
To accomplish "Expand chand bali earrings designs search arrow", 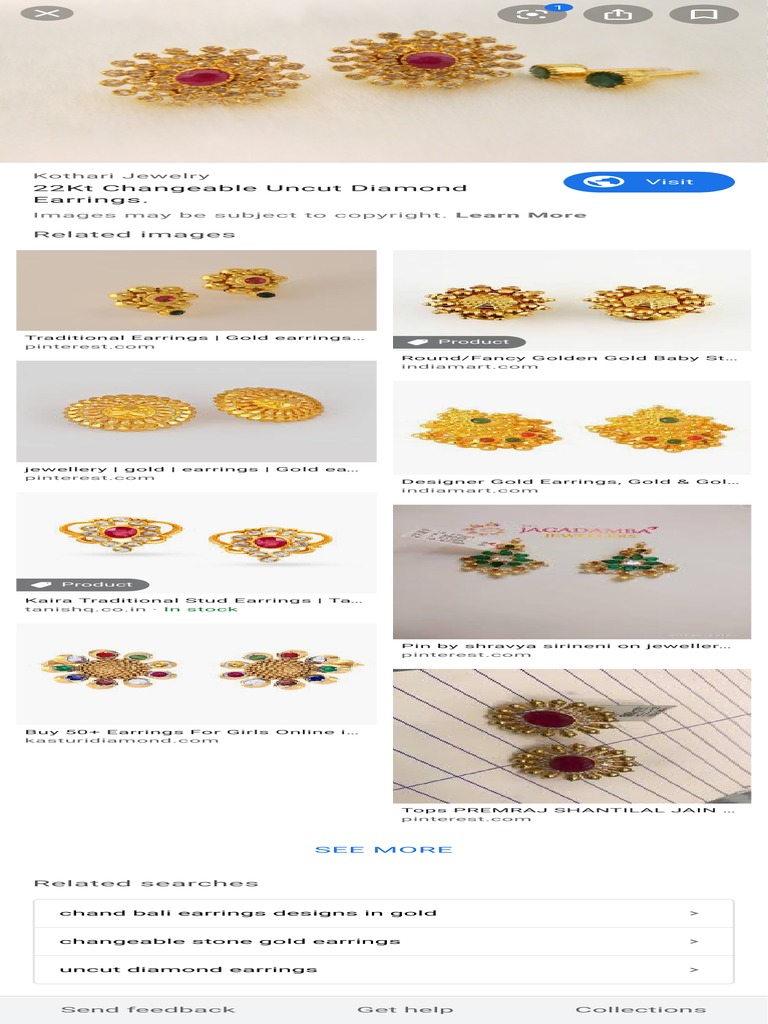I will pyautogui.click(x=694, y=913).
